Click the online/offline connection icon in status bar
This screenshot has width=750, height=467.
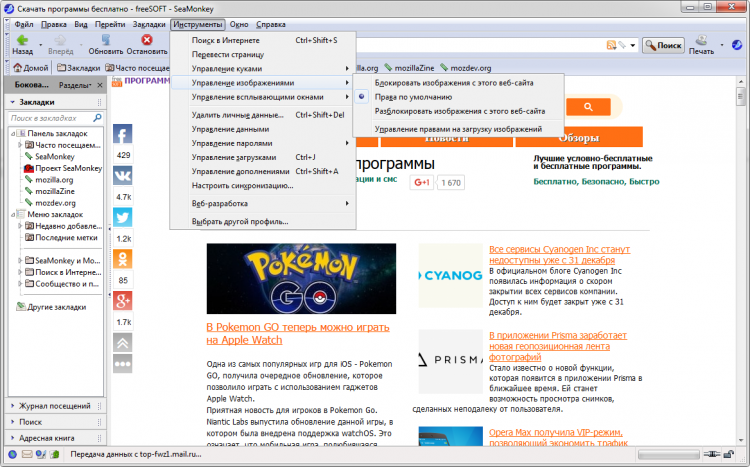click(712, 454)
